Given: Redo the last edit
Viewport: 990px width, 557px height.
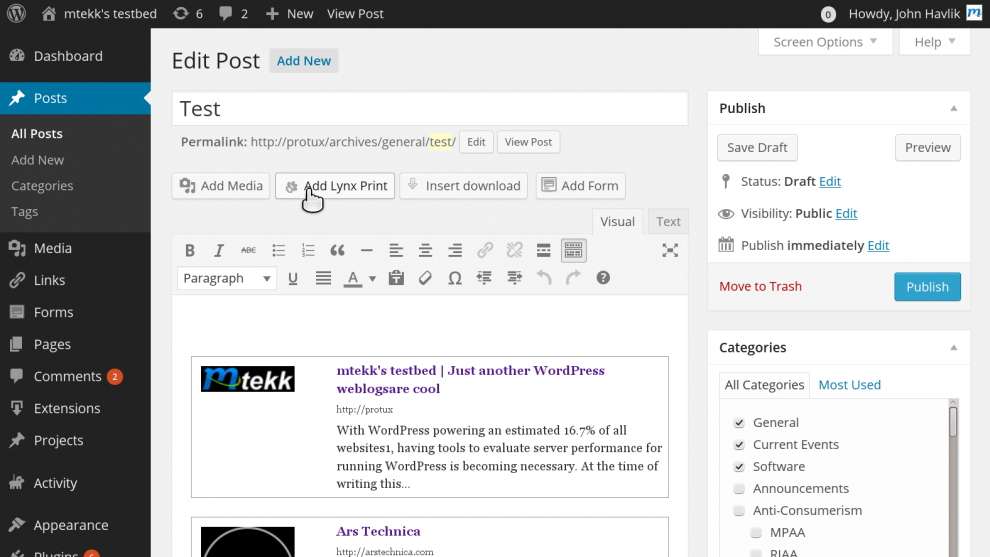Looking at the screenshot, I should [573, 278].
